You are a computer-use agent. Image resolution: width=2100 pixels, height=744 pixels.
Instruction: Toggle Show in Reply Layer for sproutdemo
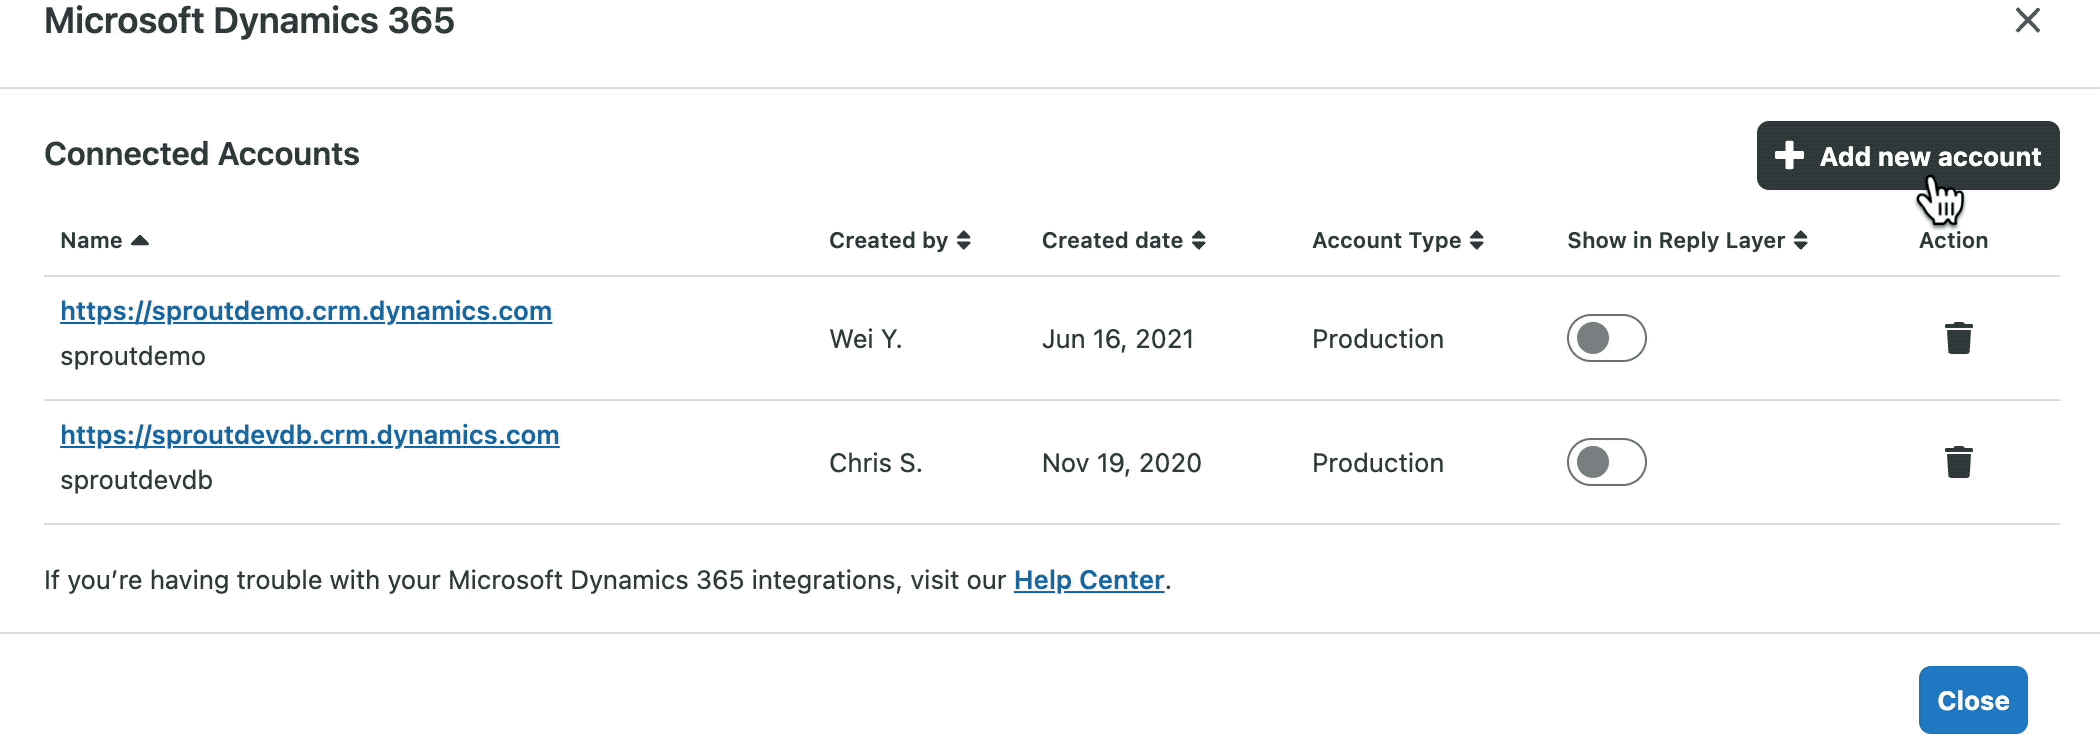click(1606, 338)
